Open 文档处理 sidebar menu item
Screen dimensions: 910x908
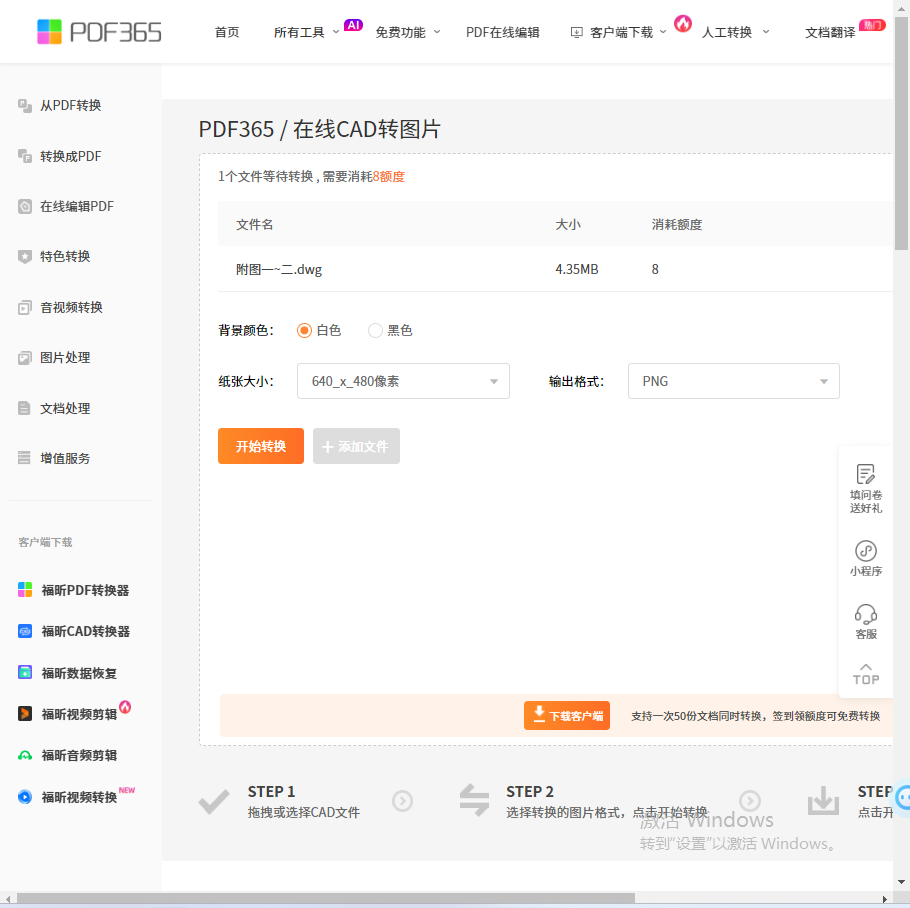[65, 408]
